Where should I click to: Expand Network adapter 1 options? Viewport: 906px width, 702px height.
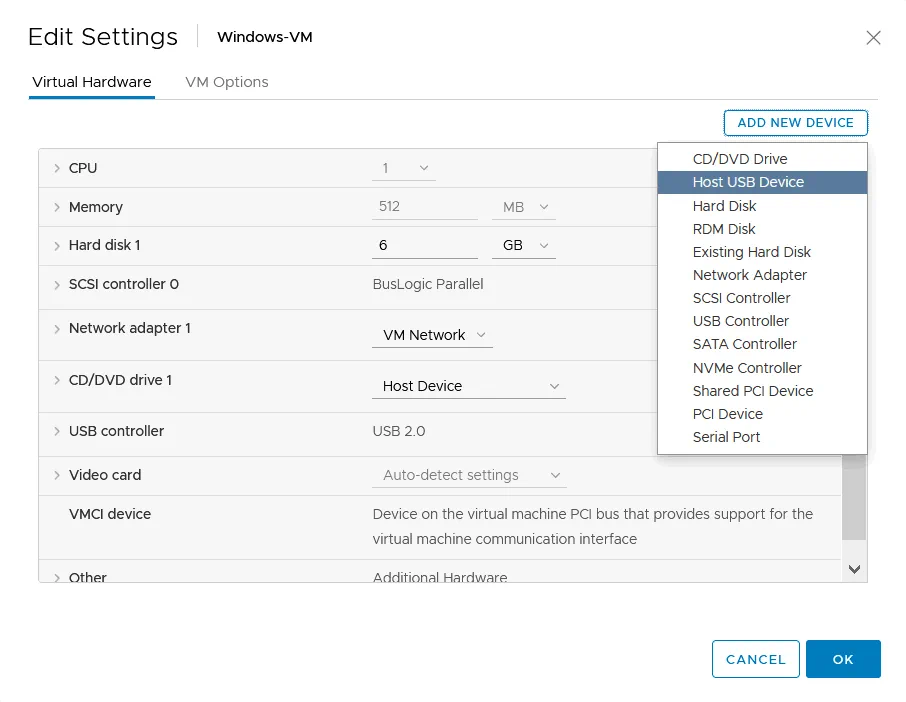pos(57,328)
